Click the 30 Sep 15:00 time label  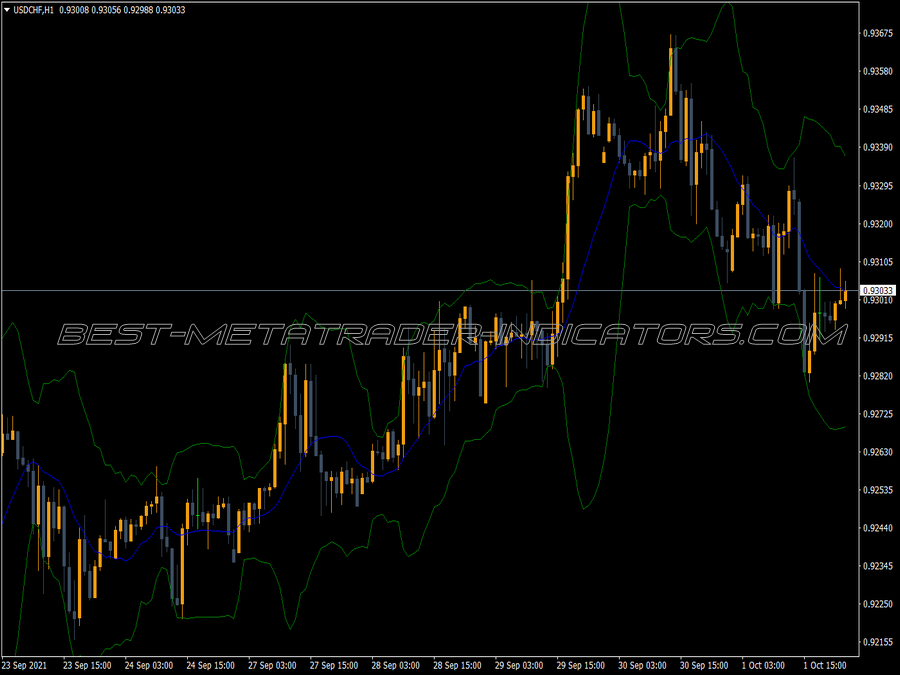click(x=704, y=665)
